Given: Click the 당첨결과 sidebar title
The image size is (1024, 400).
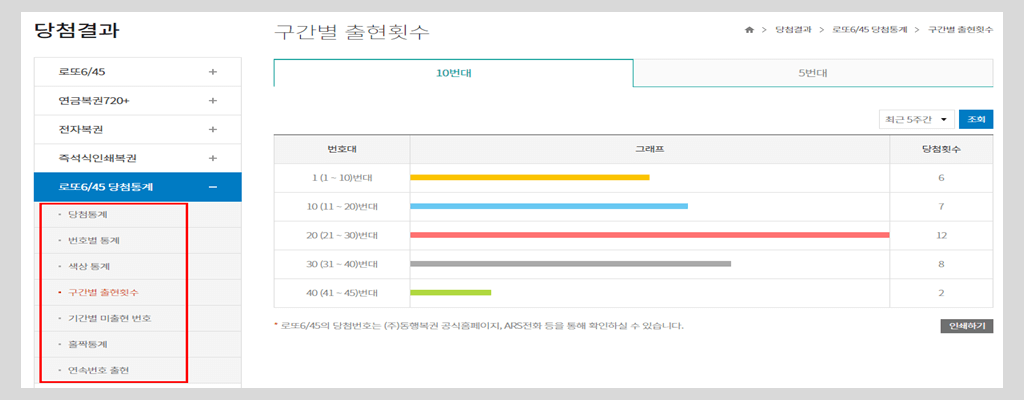Looking at the screenshot, I should tap(76, 31).
